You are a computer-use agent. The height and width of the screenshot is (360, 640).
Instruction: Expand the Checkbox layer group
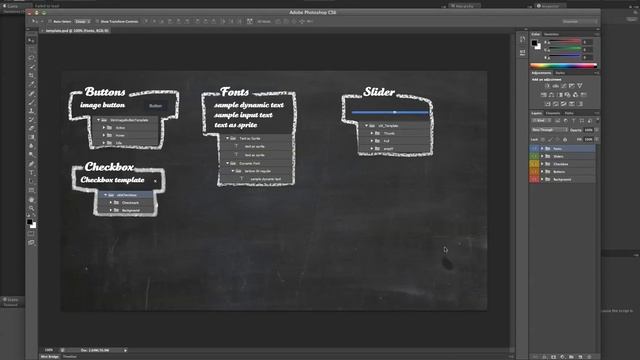pyautogui.click(x=542, y=164)
